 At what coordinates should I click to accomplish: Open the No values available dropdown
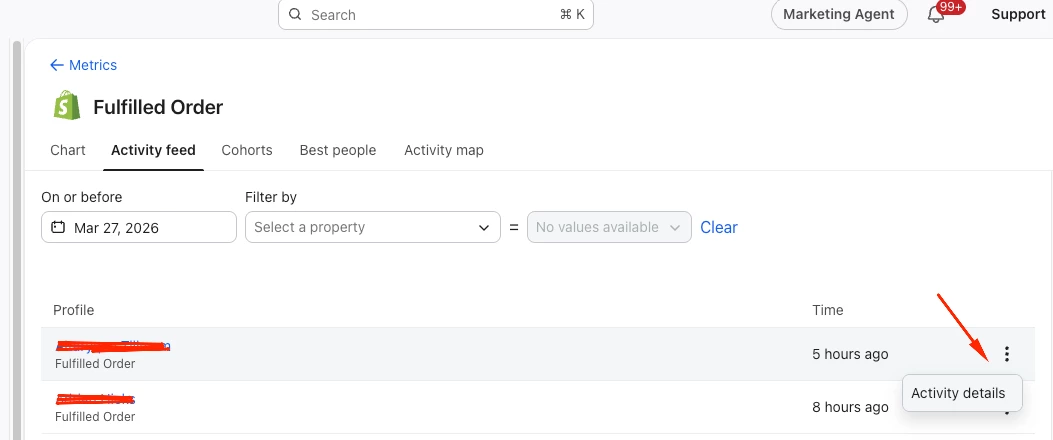[x=609, y=227]
